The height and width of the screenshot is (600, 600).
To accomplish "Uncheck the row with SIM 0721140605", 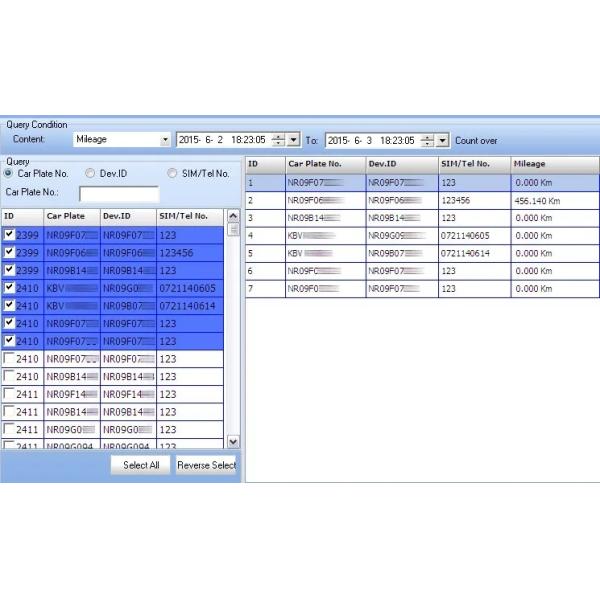I will (9, 288).
